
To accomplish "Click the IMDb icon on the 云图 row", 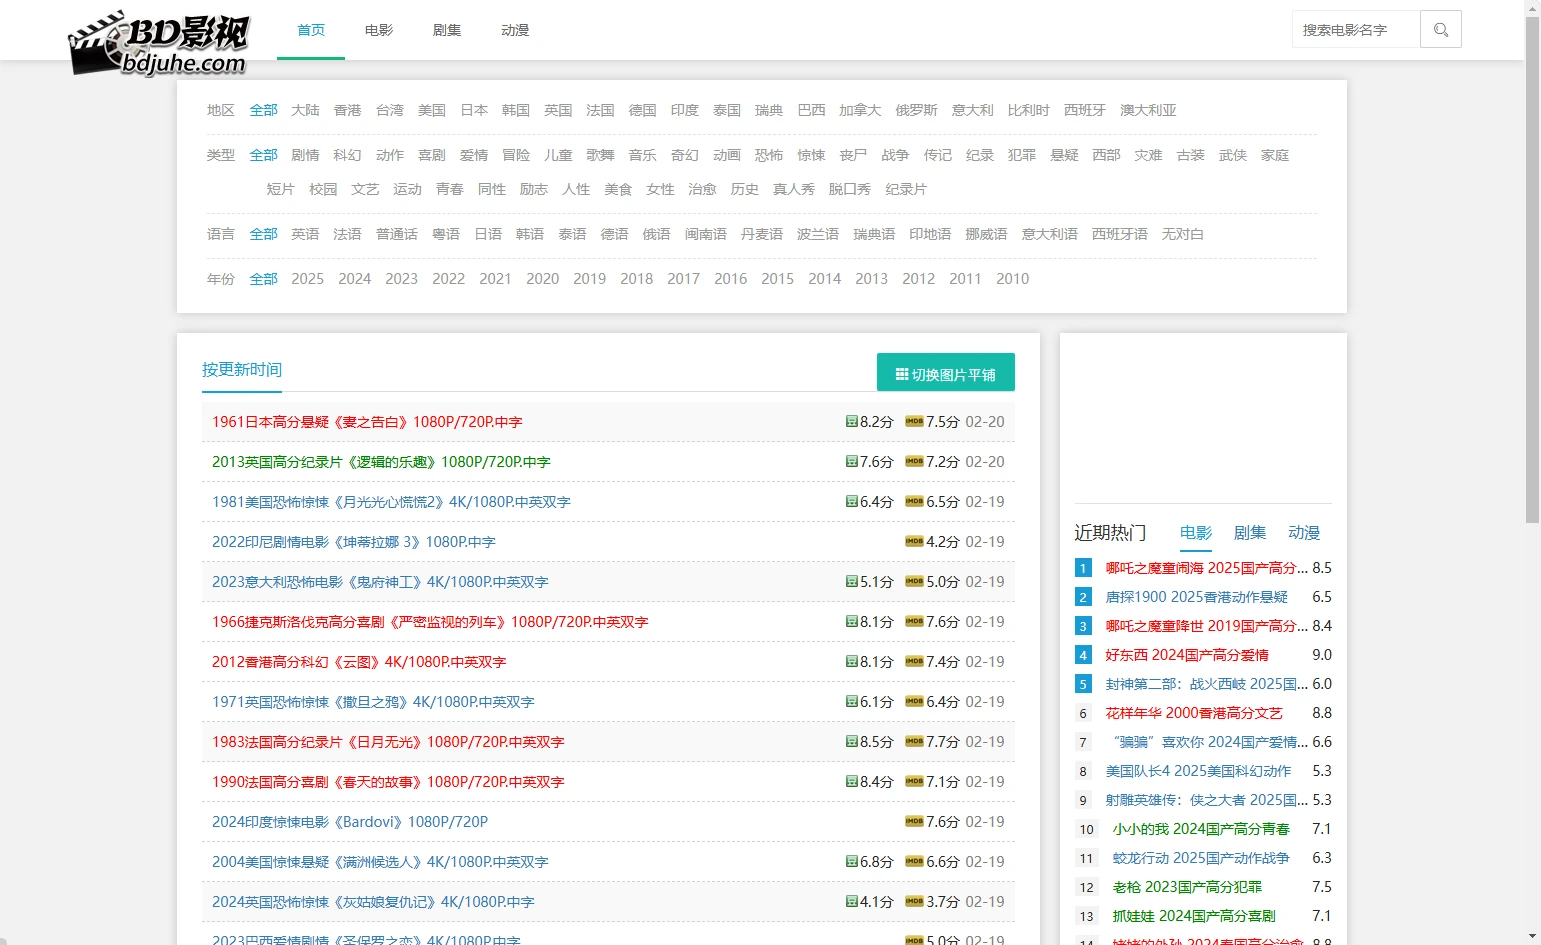I will coord(914,662).
